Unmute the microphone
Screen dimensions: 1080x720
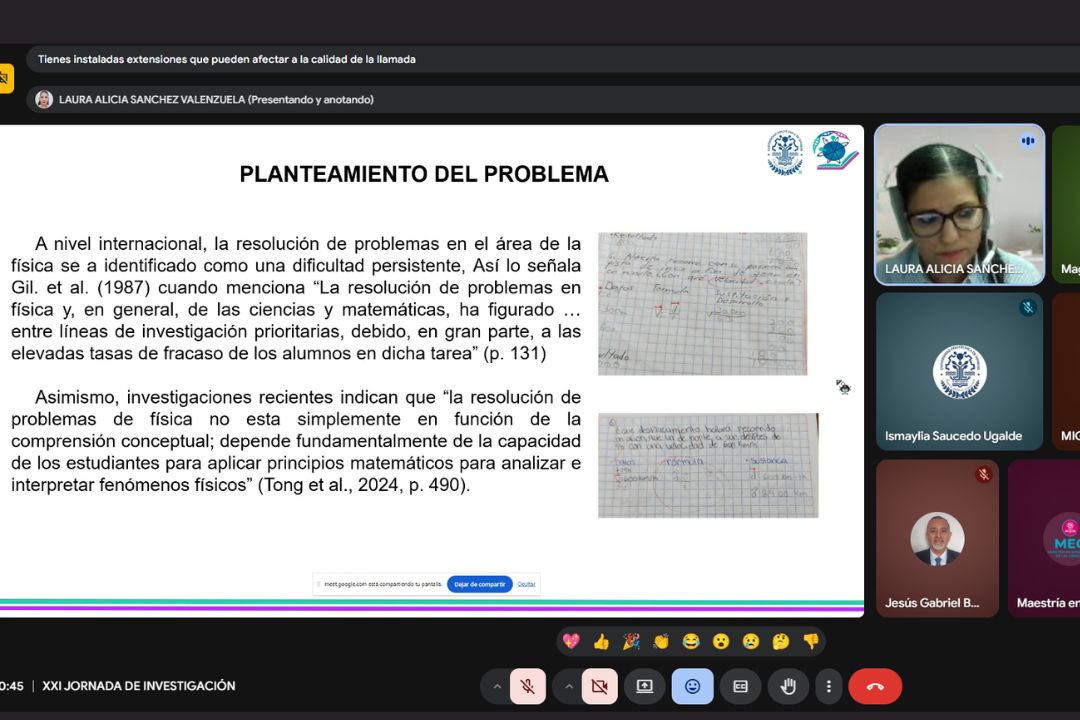coord(527,686)
